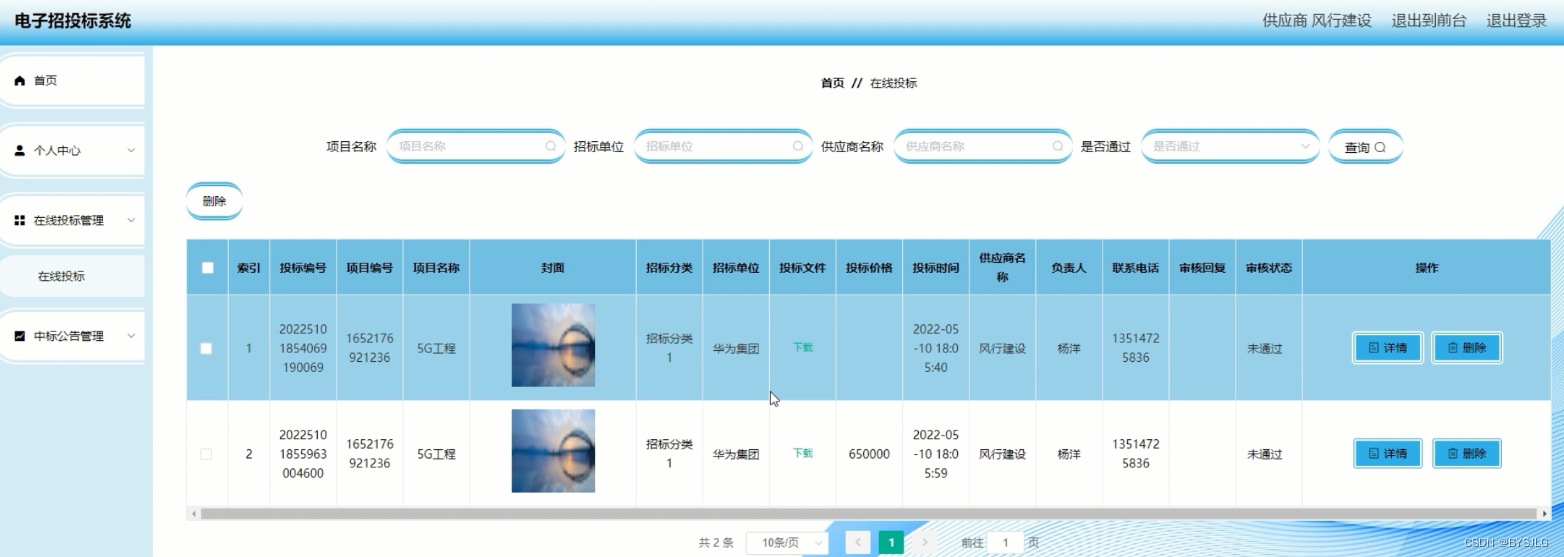Viewport: 1564px width, 557px height.
Task: Check the checkbox for row 2
Action: 206,454
